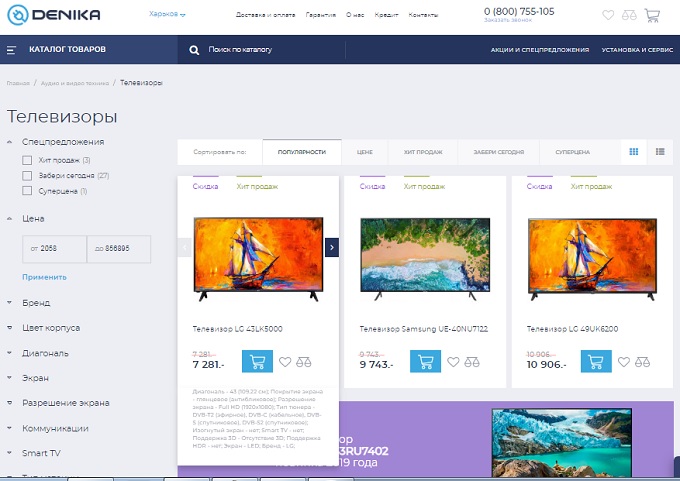The image size is (680, 481).
Task: Show previous image of LG 43LK5000
Action: tap(185, 247)
